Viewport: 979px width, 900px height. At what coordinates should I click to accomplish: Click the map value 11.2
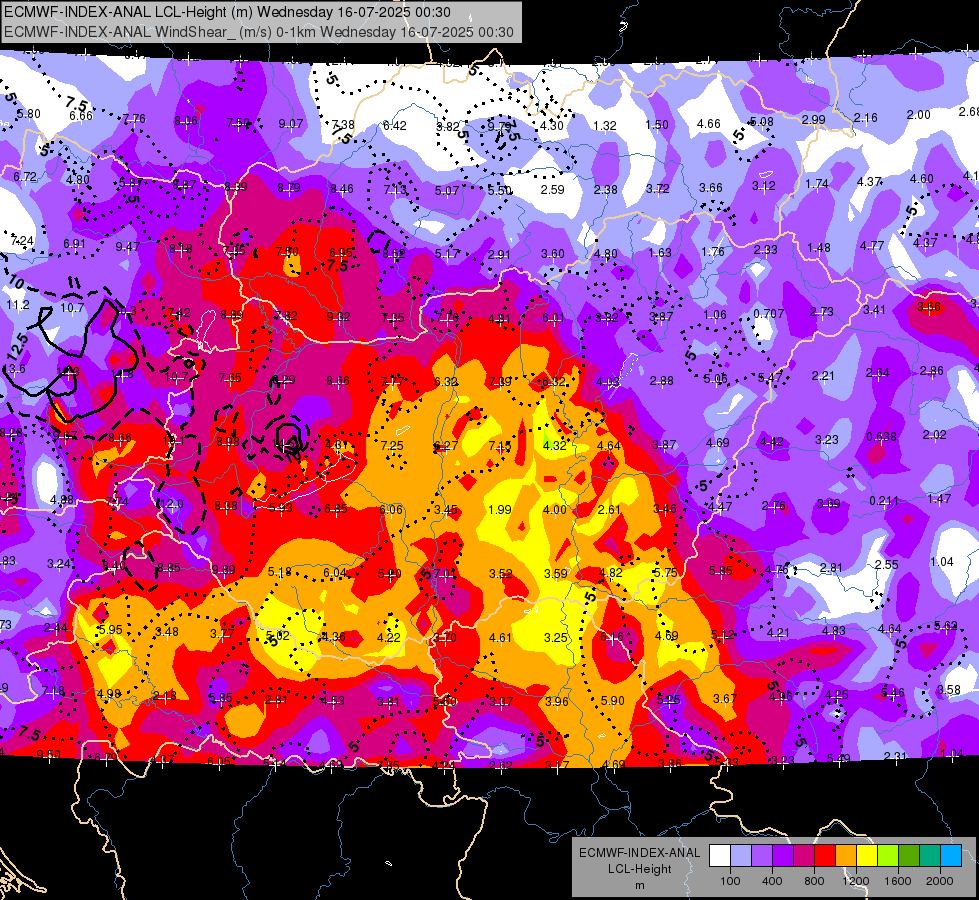(17, 305)
